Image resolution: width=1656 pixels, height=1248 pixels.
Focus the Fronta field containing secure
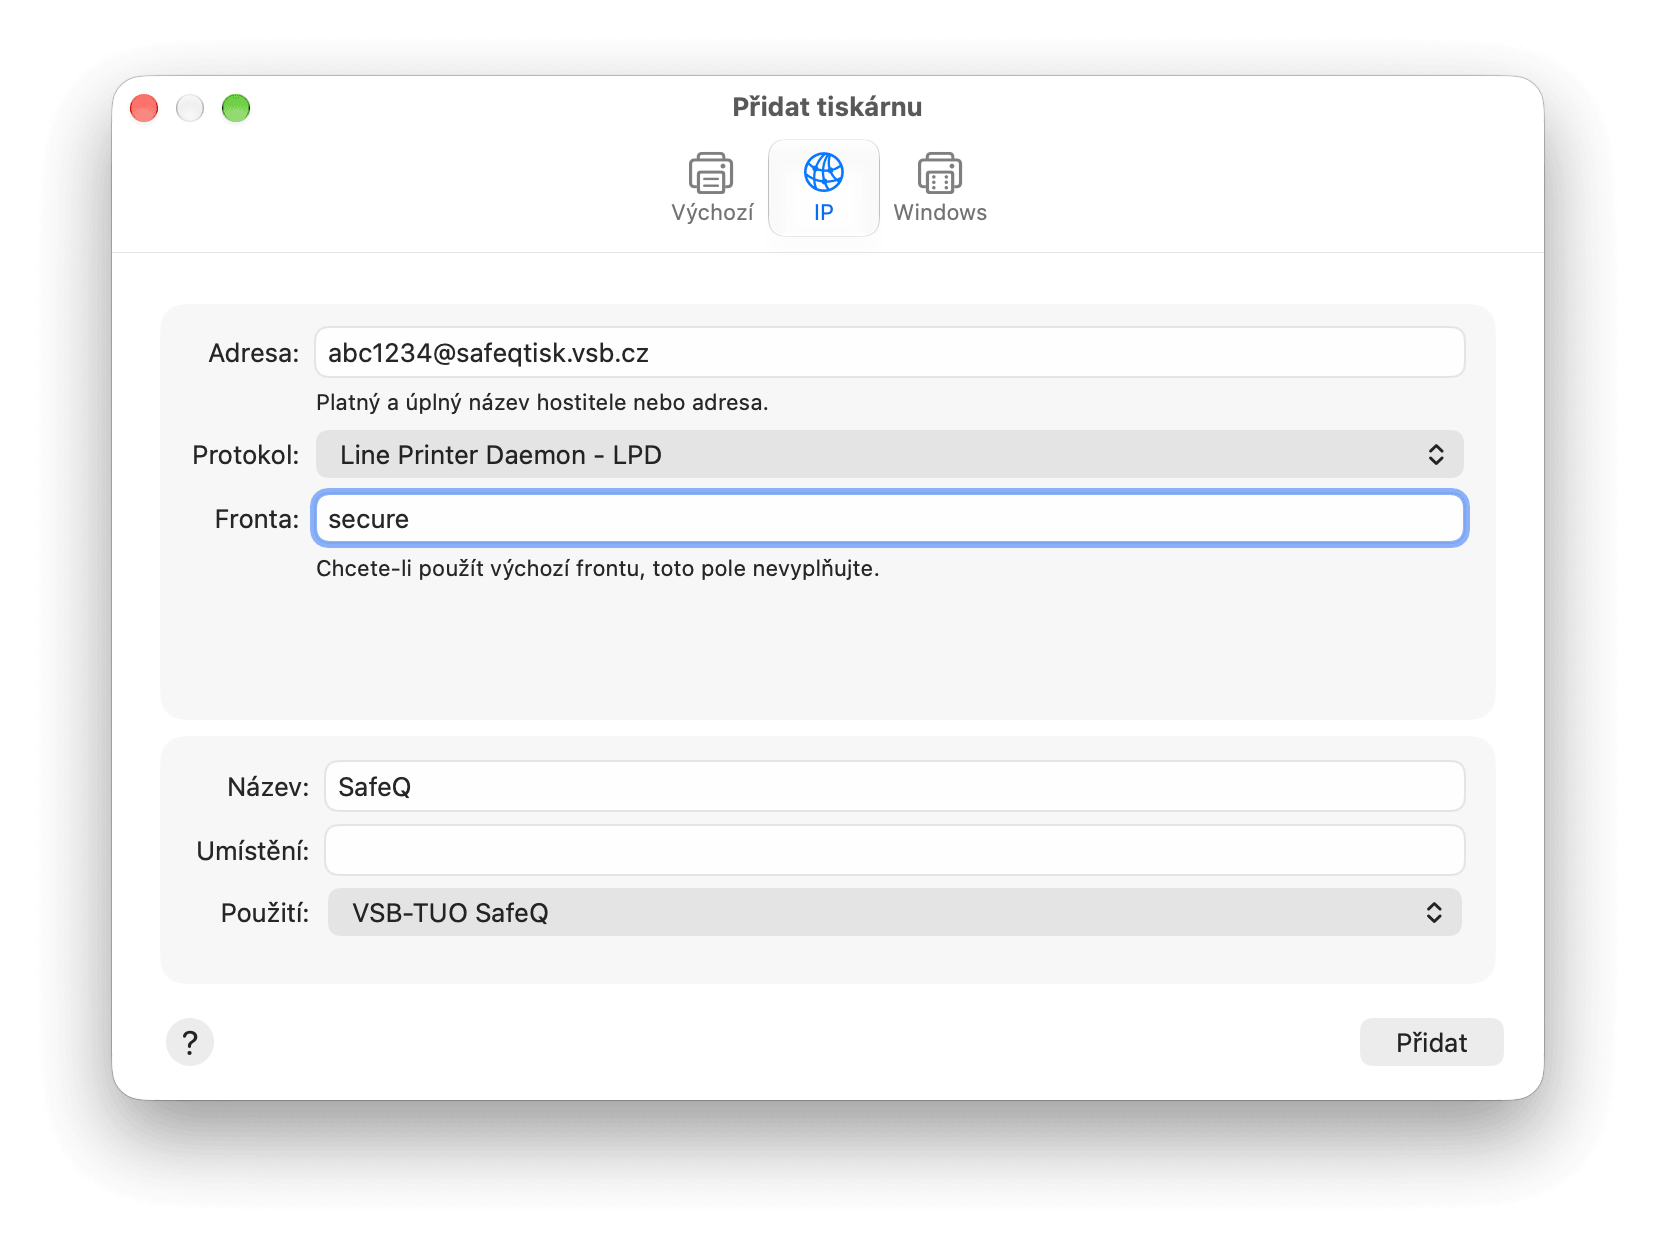pos(890,519)
